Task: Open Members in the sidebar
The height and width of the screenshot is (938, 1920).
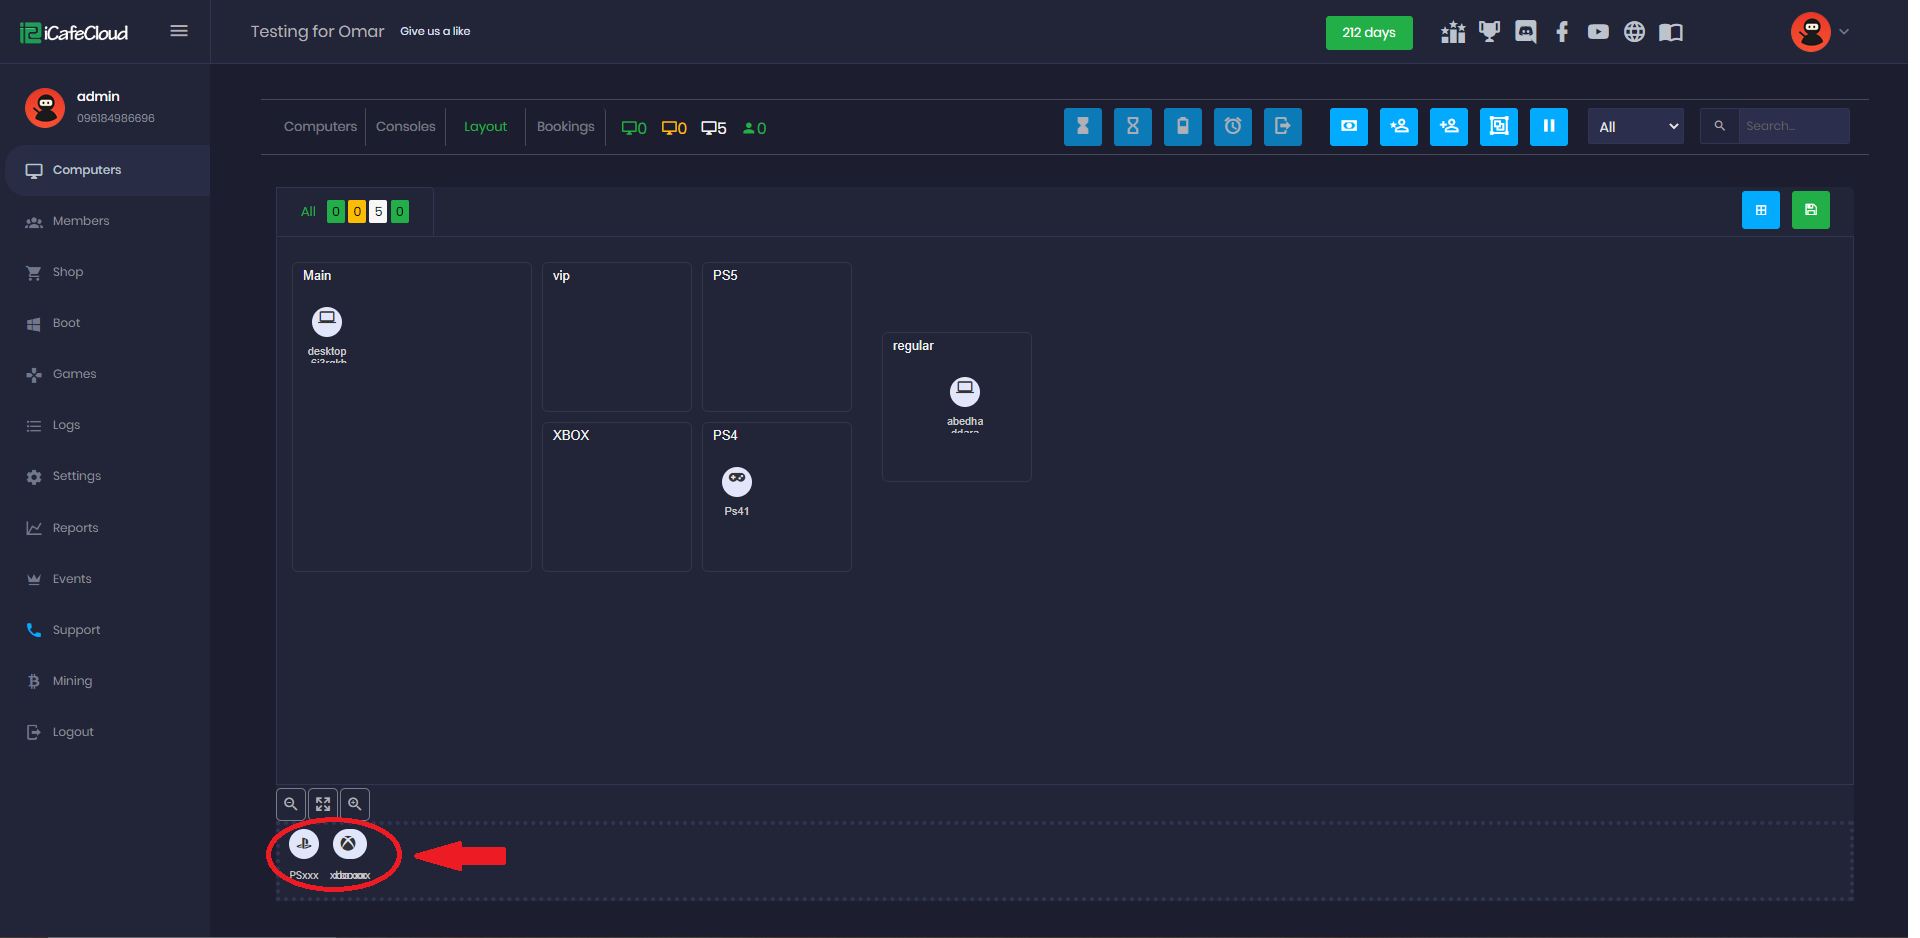Action: 81,221
